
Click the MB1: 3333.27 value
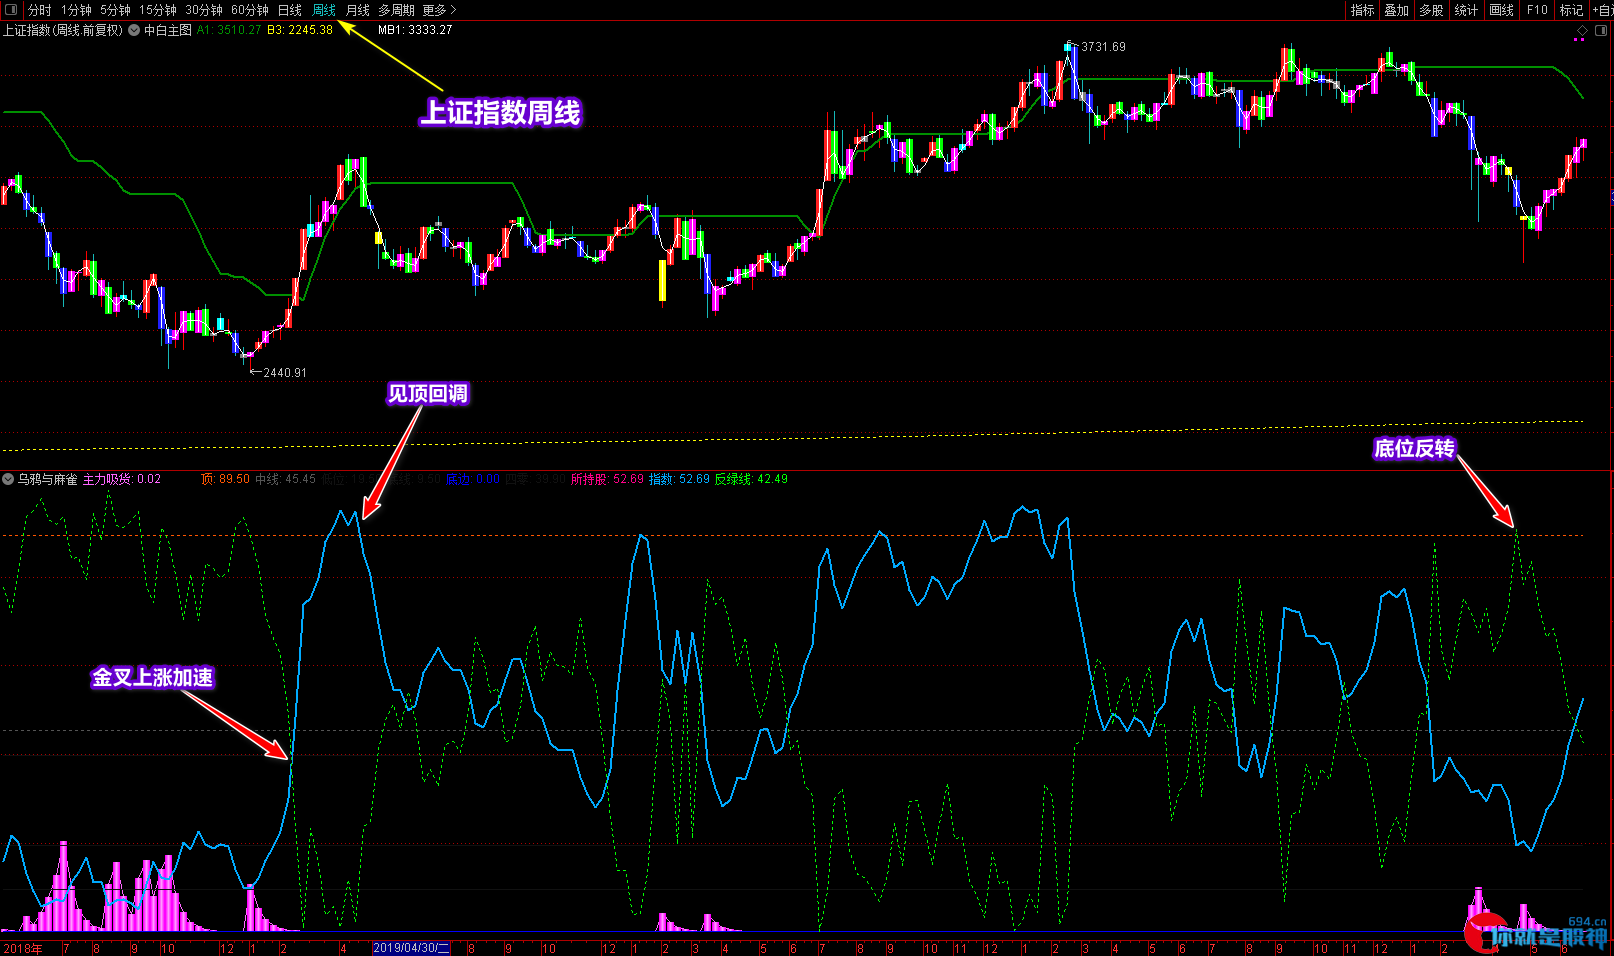(x=415, y=30)
